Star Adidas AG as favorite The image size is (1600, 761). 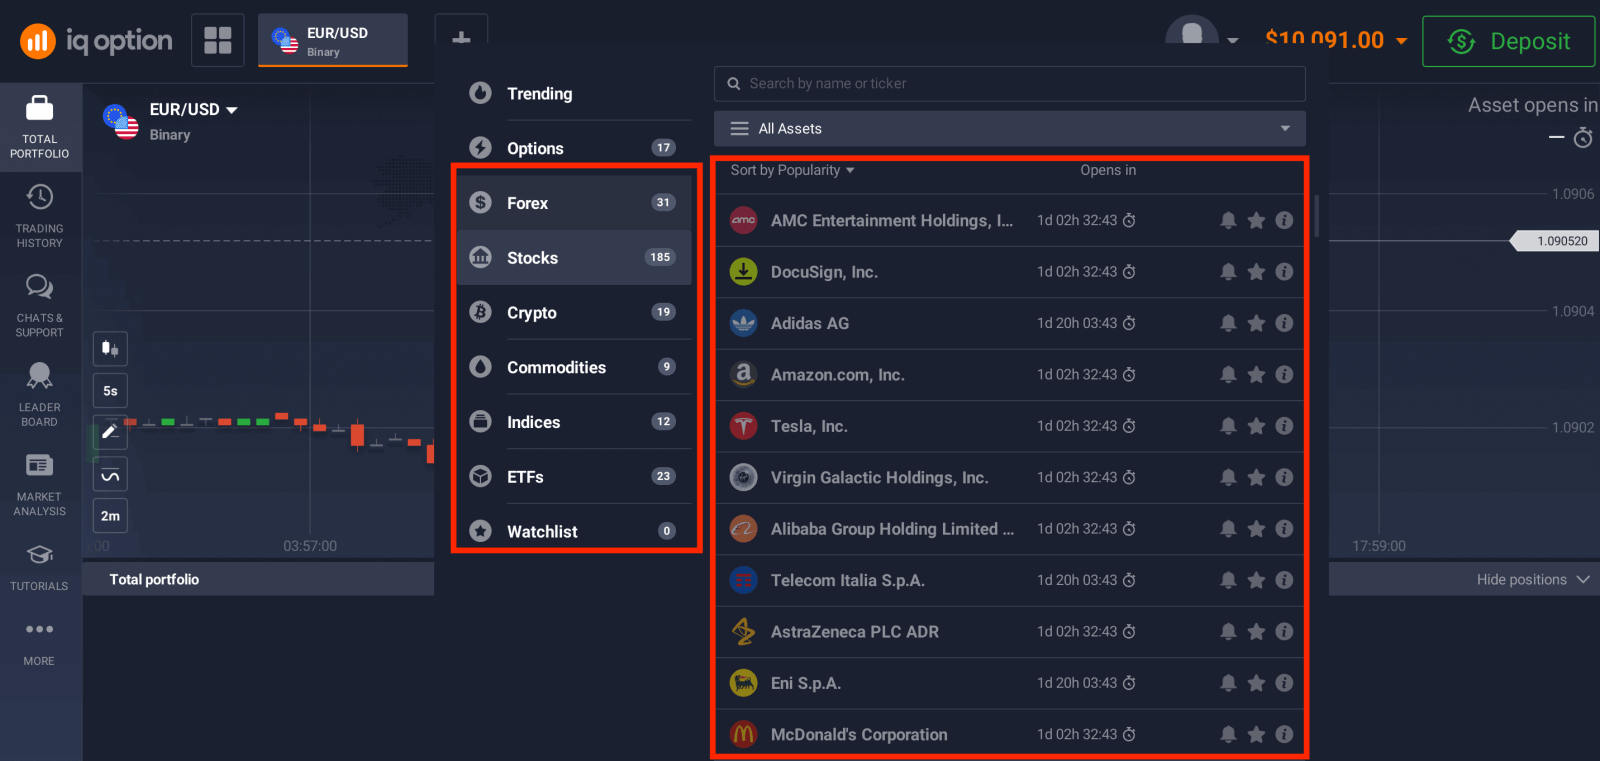1256,323
